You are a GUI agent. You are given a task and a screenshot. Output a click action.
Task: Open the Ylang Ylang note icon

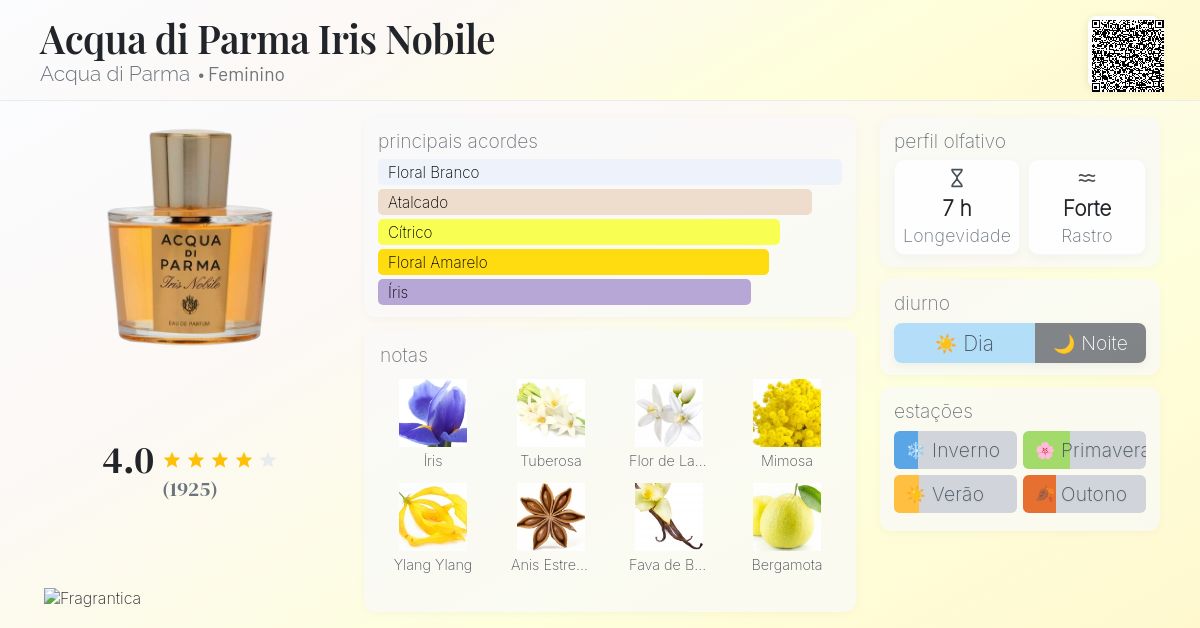click(x=432, y=516)
